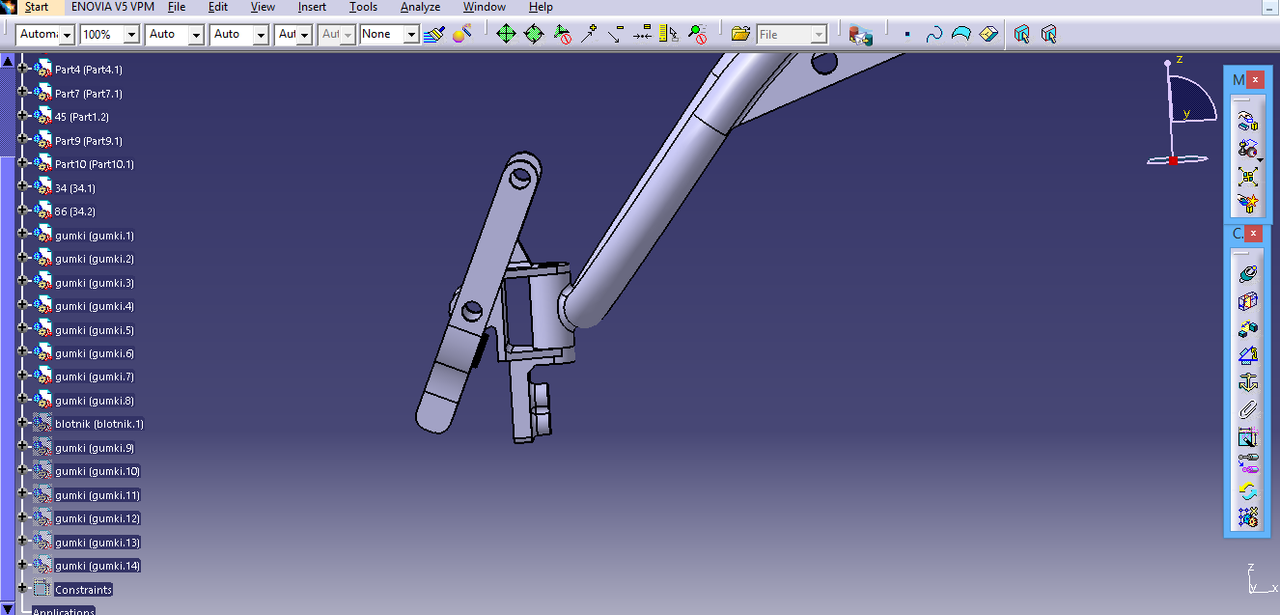Click the Contact constraint icon

click(1247, 301)
